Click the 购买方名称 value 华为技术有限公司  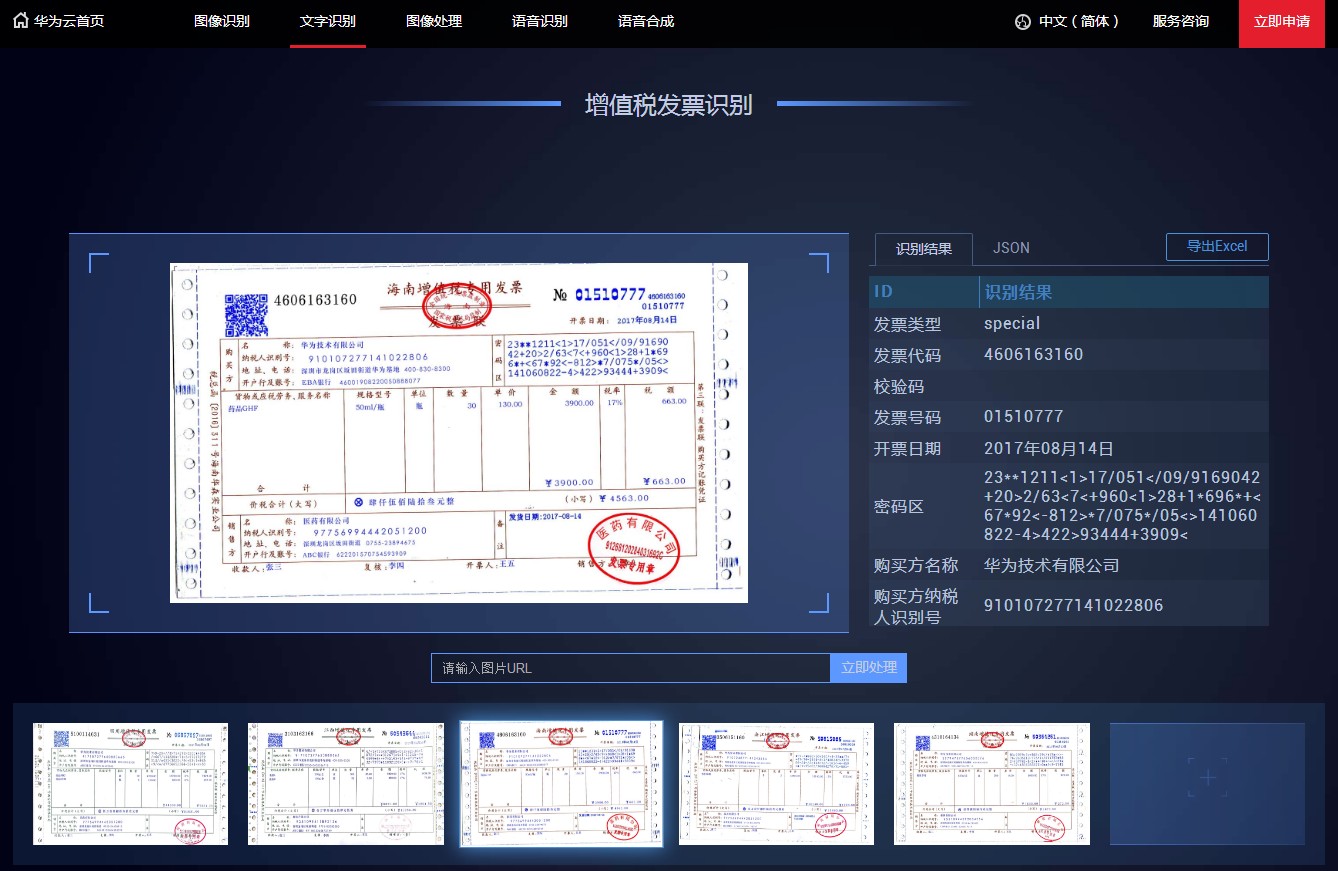tap(1052, 566)
